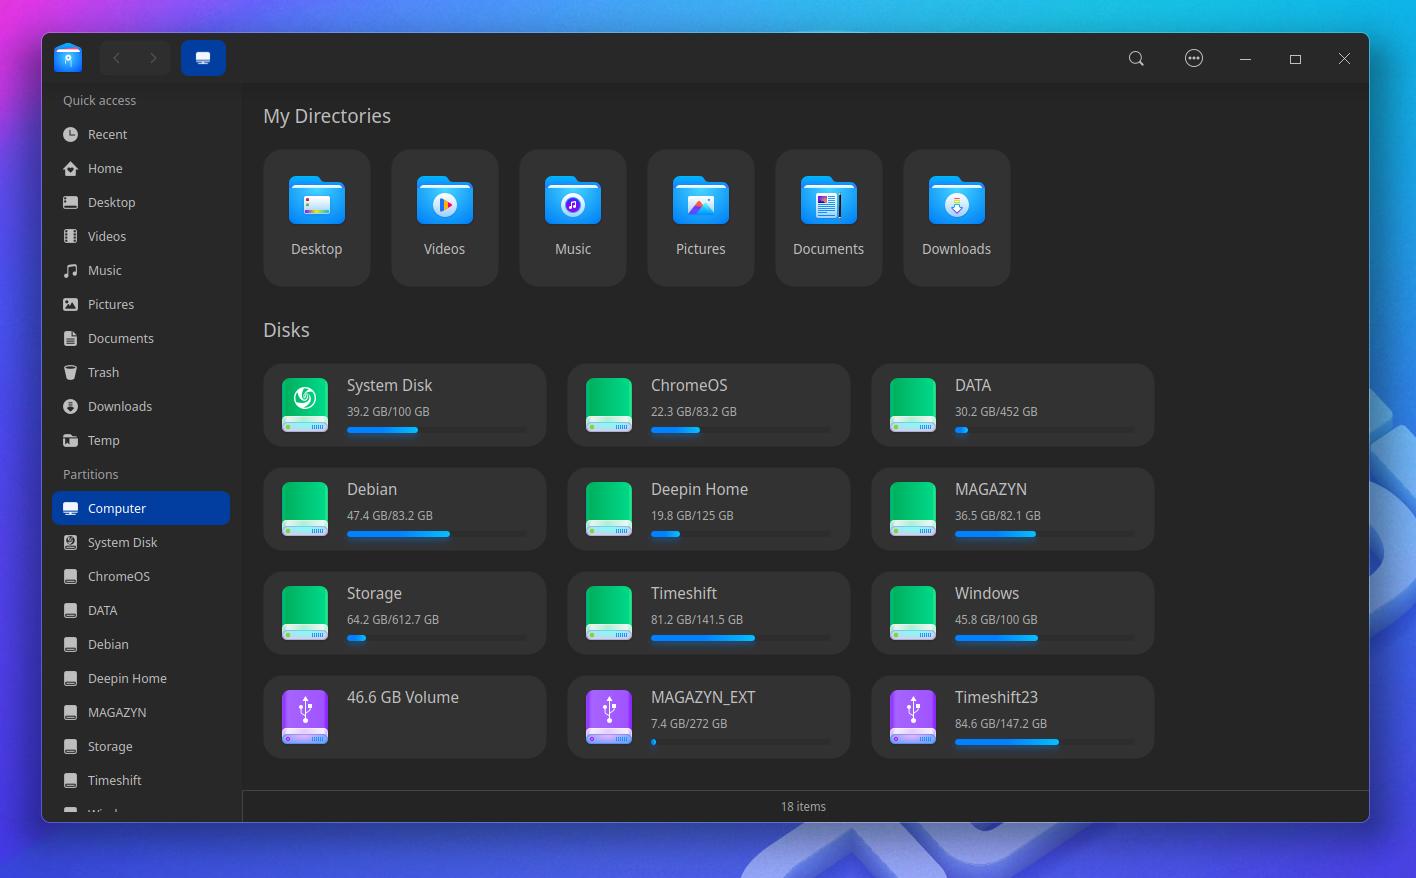The height and width of the screenshot is (878, 1416).
Task: Open Recent in the sidebar
Action: point(141,134)
